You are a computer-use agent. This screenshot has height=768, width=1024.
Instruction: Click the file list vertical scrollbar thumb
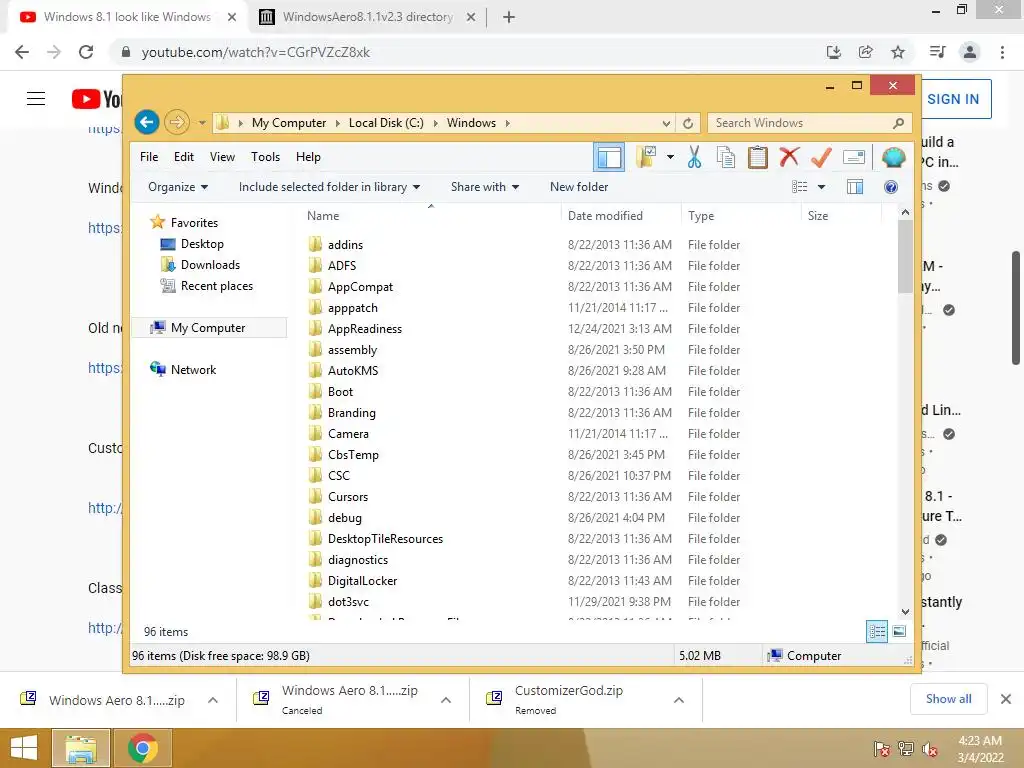(x=905, y=257)
